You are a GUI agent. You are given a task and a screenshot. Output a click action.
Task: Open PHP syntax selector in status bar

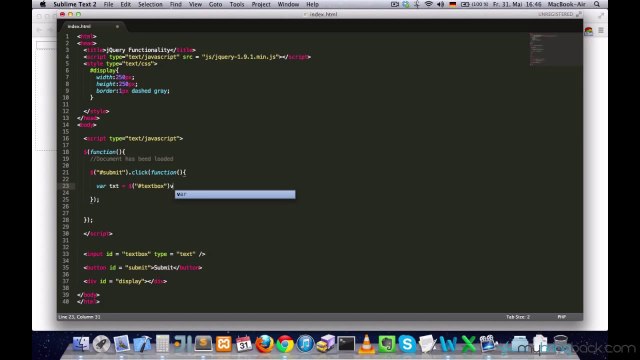(x=561, y=317)
